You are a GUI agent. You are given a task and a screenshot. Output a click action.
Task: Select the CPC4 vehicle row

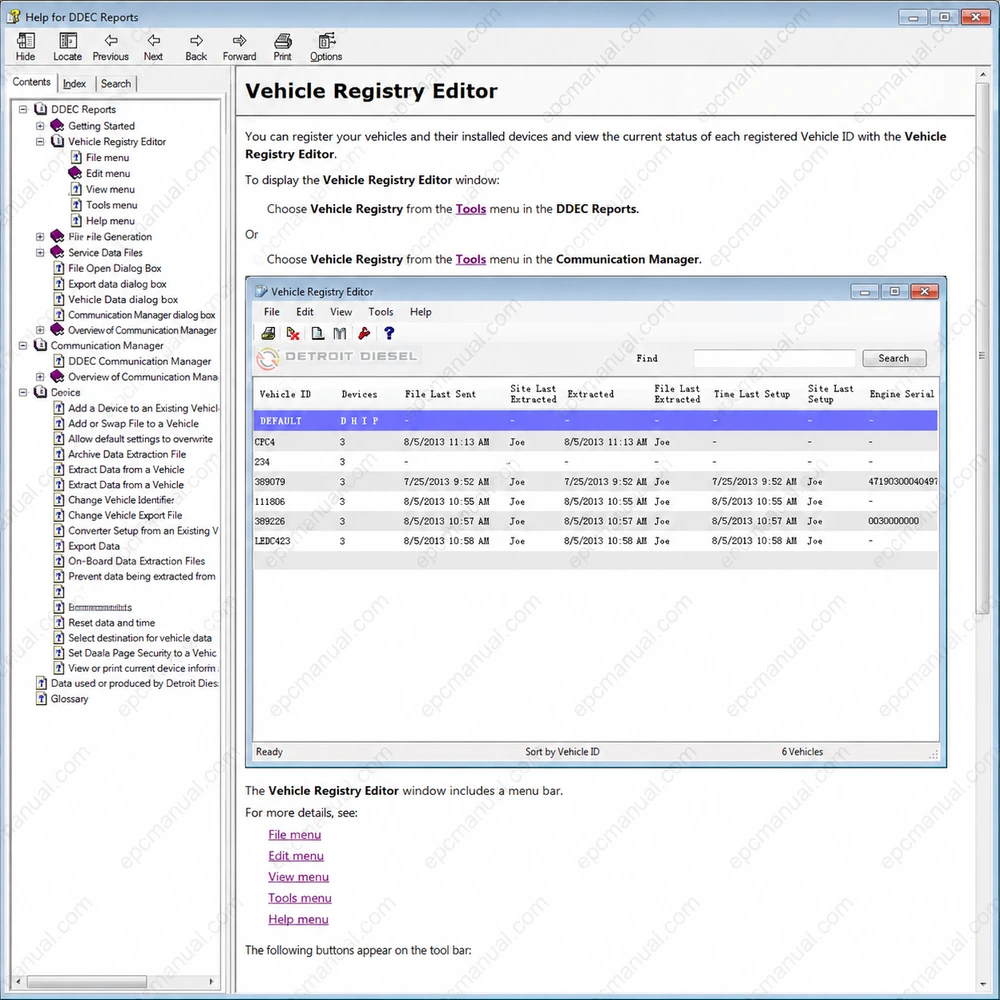tap(596, 441)
